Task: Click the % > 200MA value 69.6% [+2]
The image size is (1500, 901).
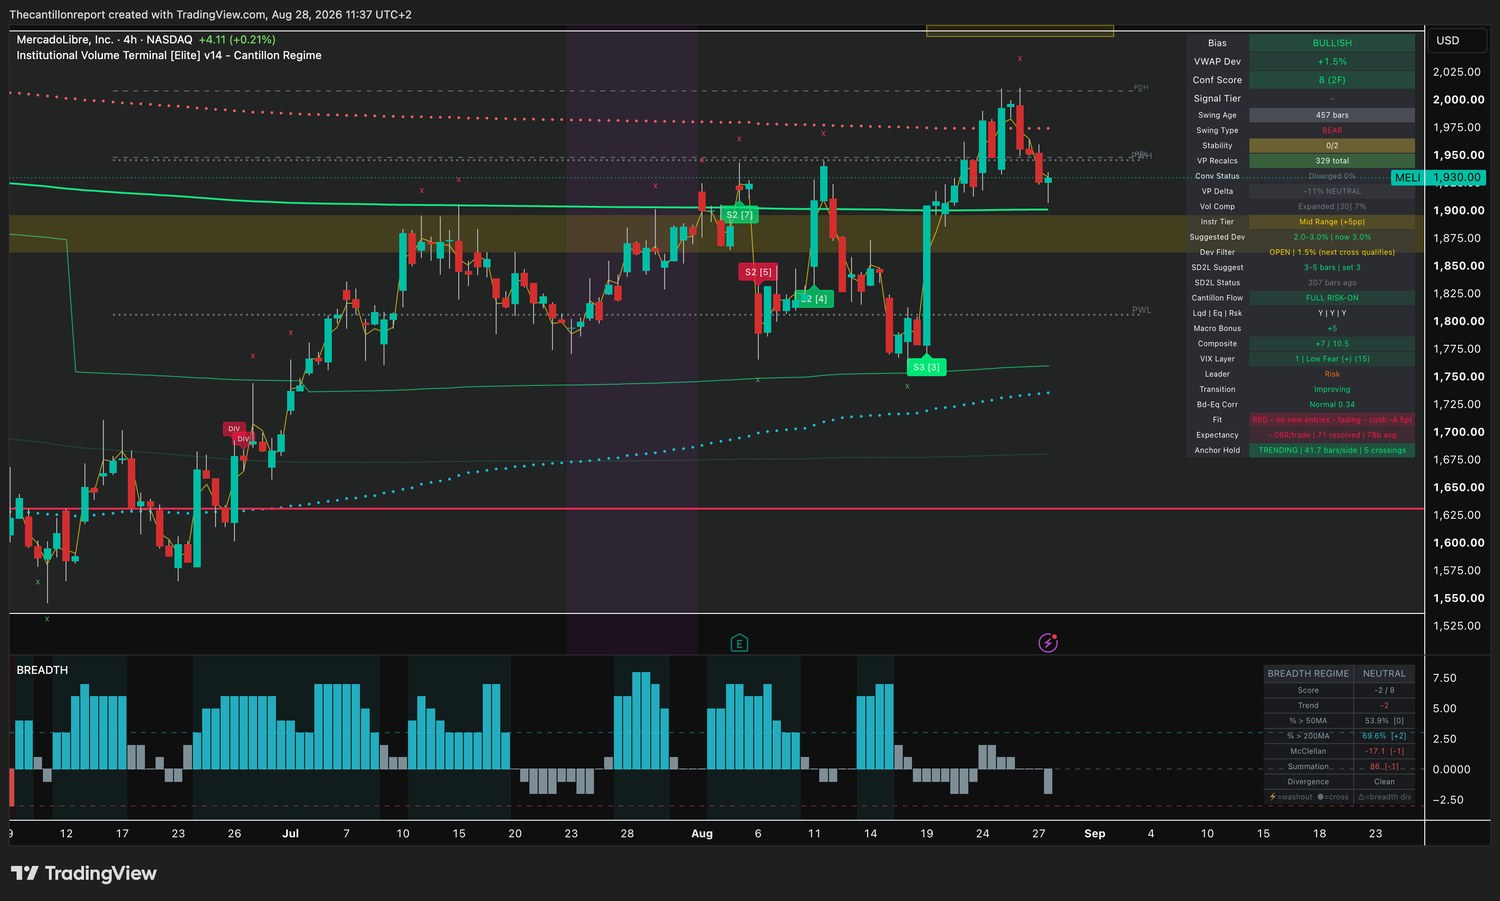Action: 1384,736
